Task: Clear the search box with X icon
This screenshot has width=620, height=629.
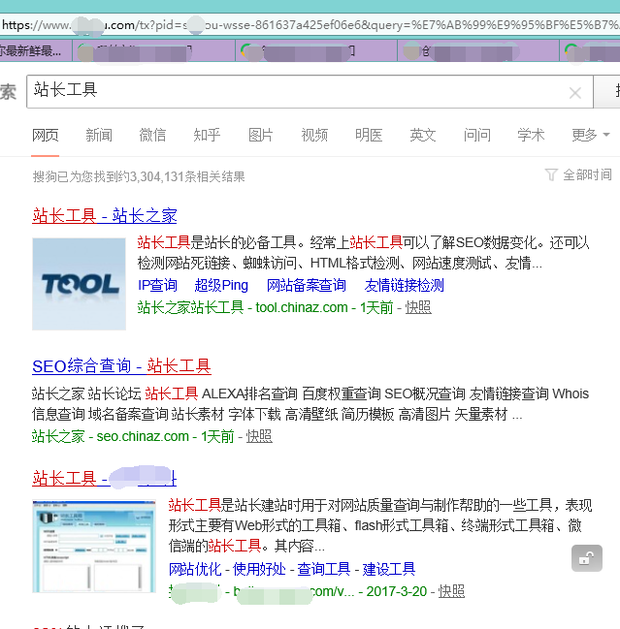Action: (x=575, y=93)
